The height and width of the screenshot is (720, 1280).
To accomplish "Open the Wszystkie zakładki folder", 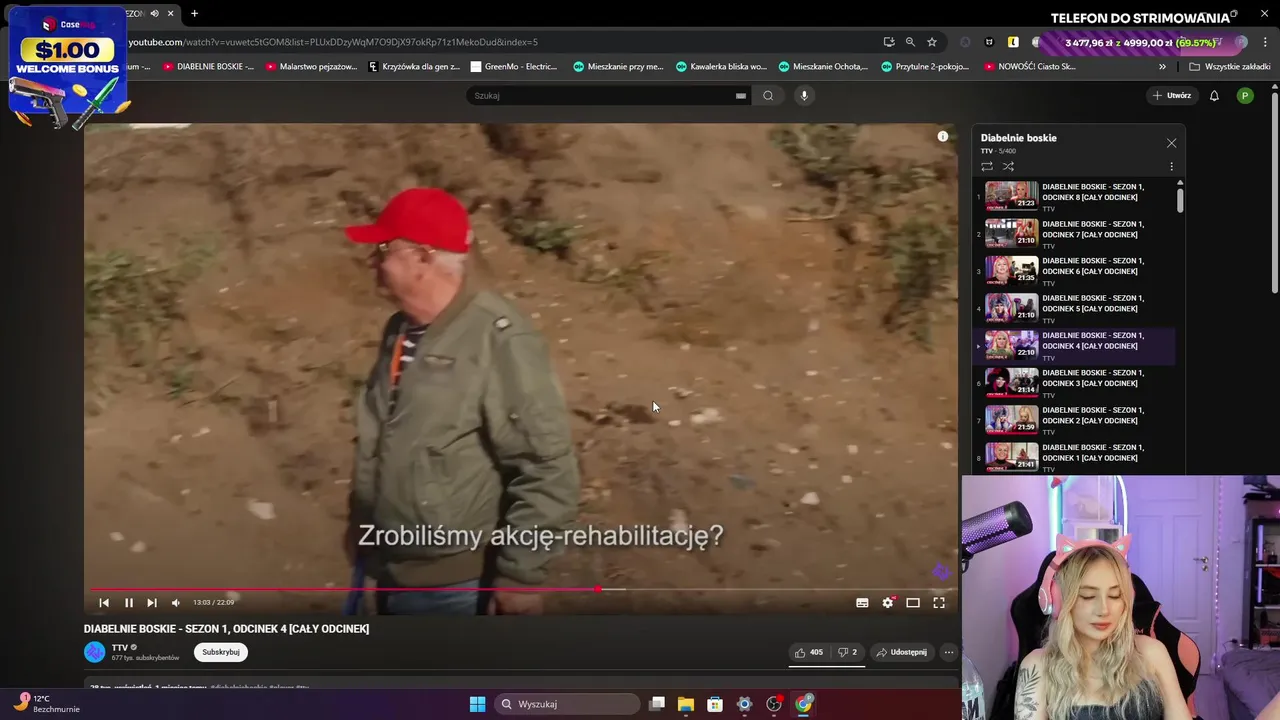I will [1230, 67].
